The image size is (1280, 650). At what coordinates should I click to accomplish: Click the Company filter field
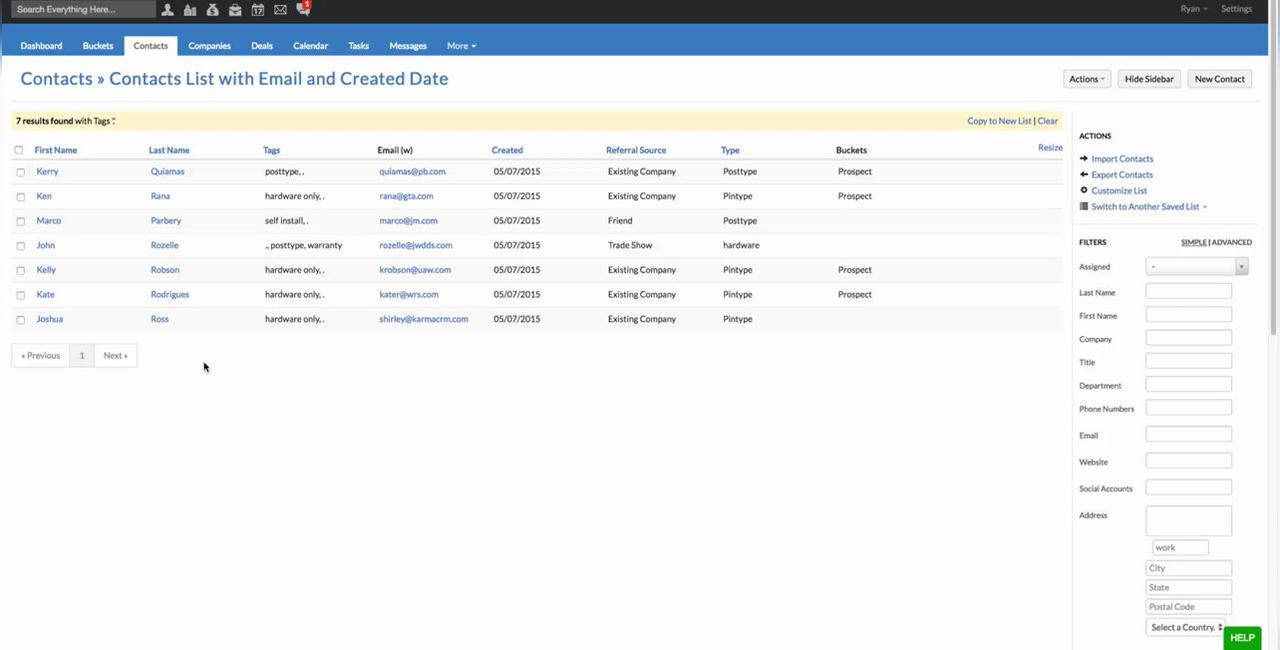(1189, 338)
